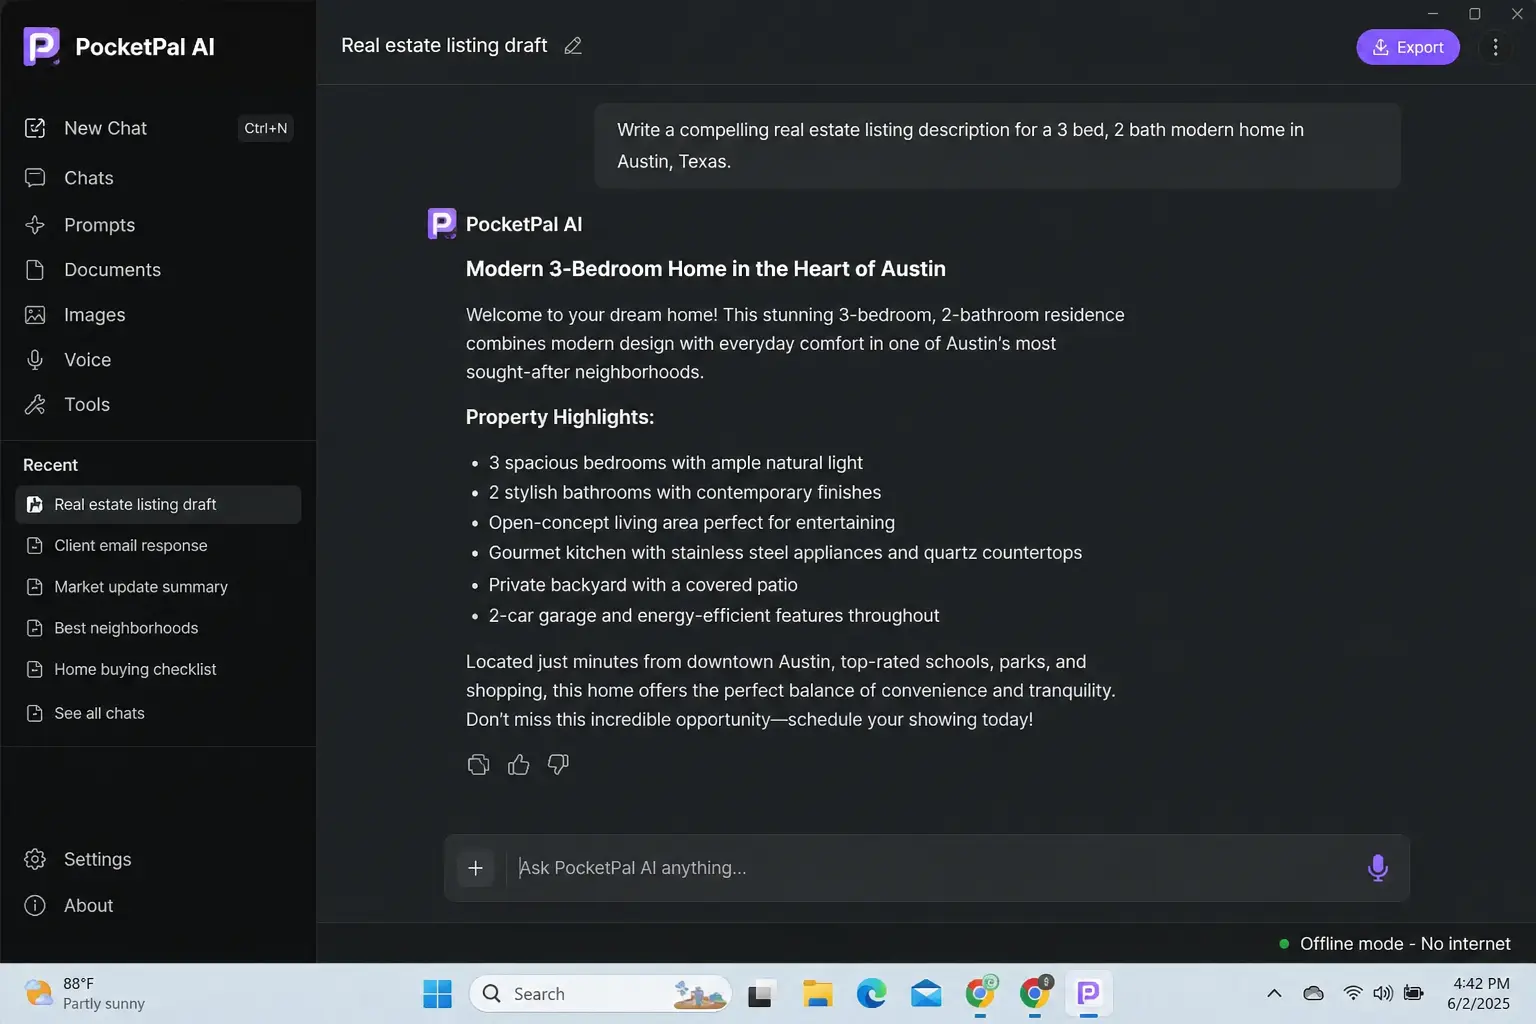Click the taskbar Search box
This screenshot has height=1024, width=1536.
600,994
